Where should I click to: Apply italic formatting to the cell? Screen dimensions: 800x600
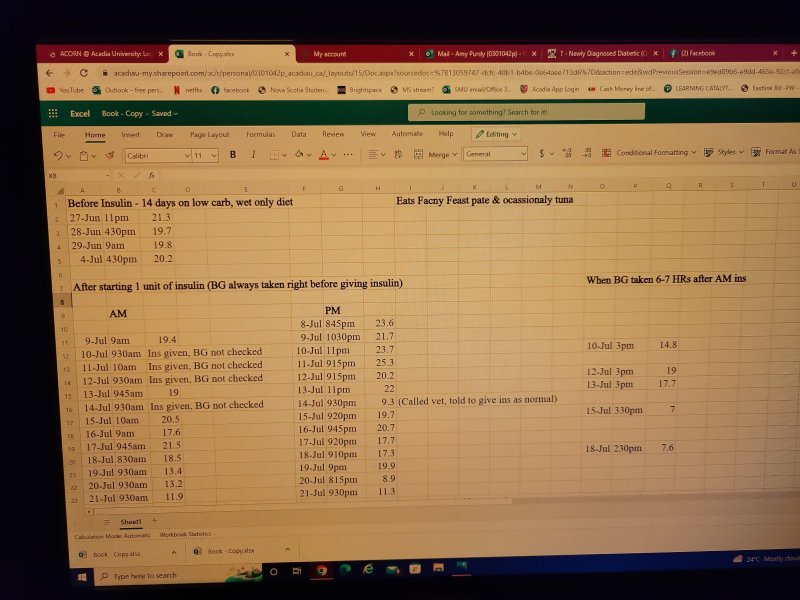254,155
